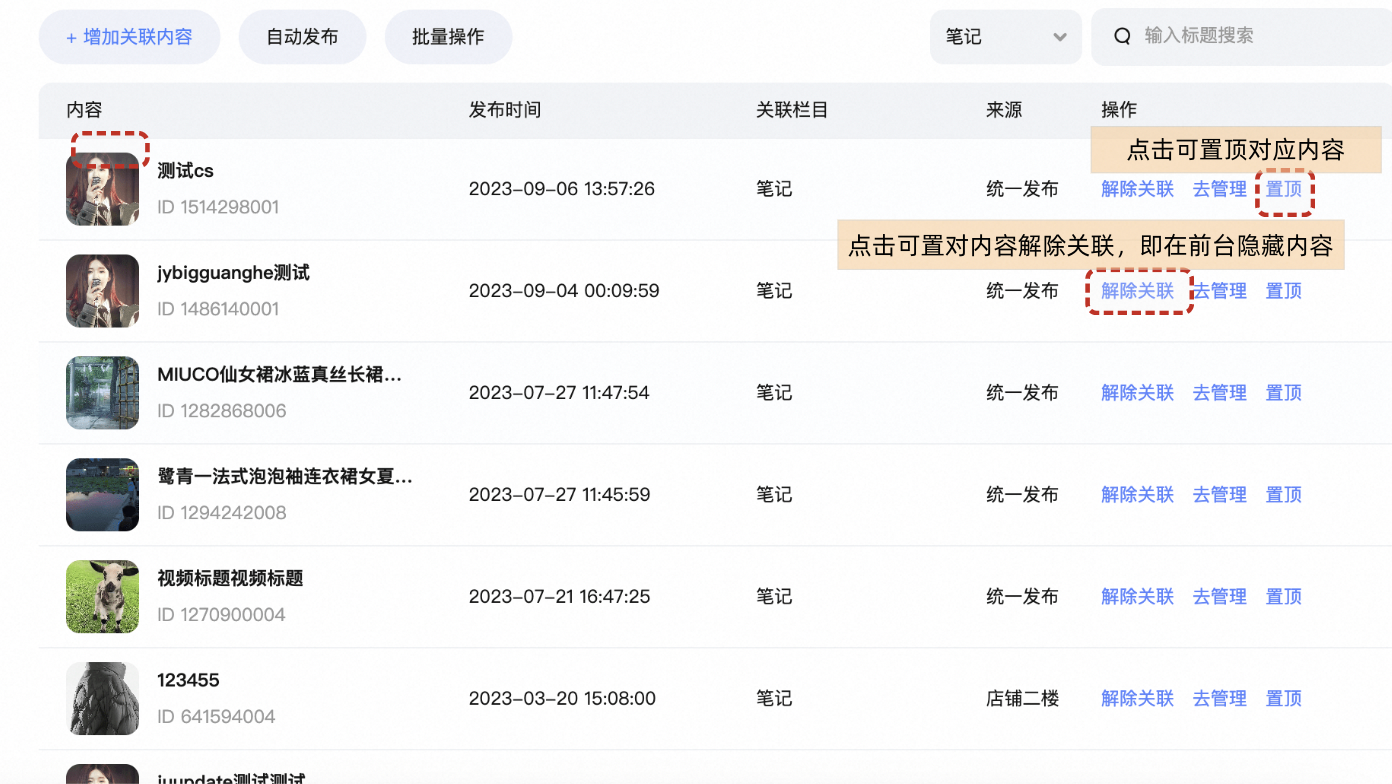Click 去管理 for 视频标题视频标题

point(1220,597)
